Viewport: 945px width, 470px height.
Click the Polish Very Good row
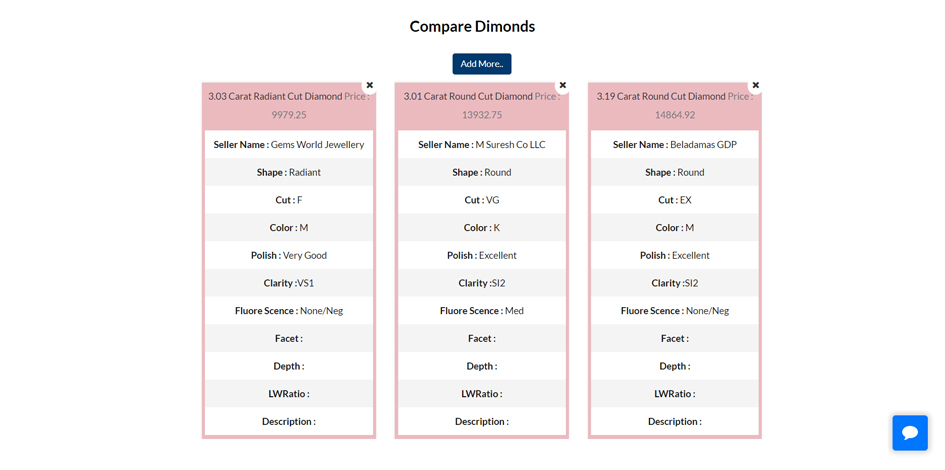point(289,255)
